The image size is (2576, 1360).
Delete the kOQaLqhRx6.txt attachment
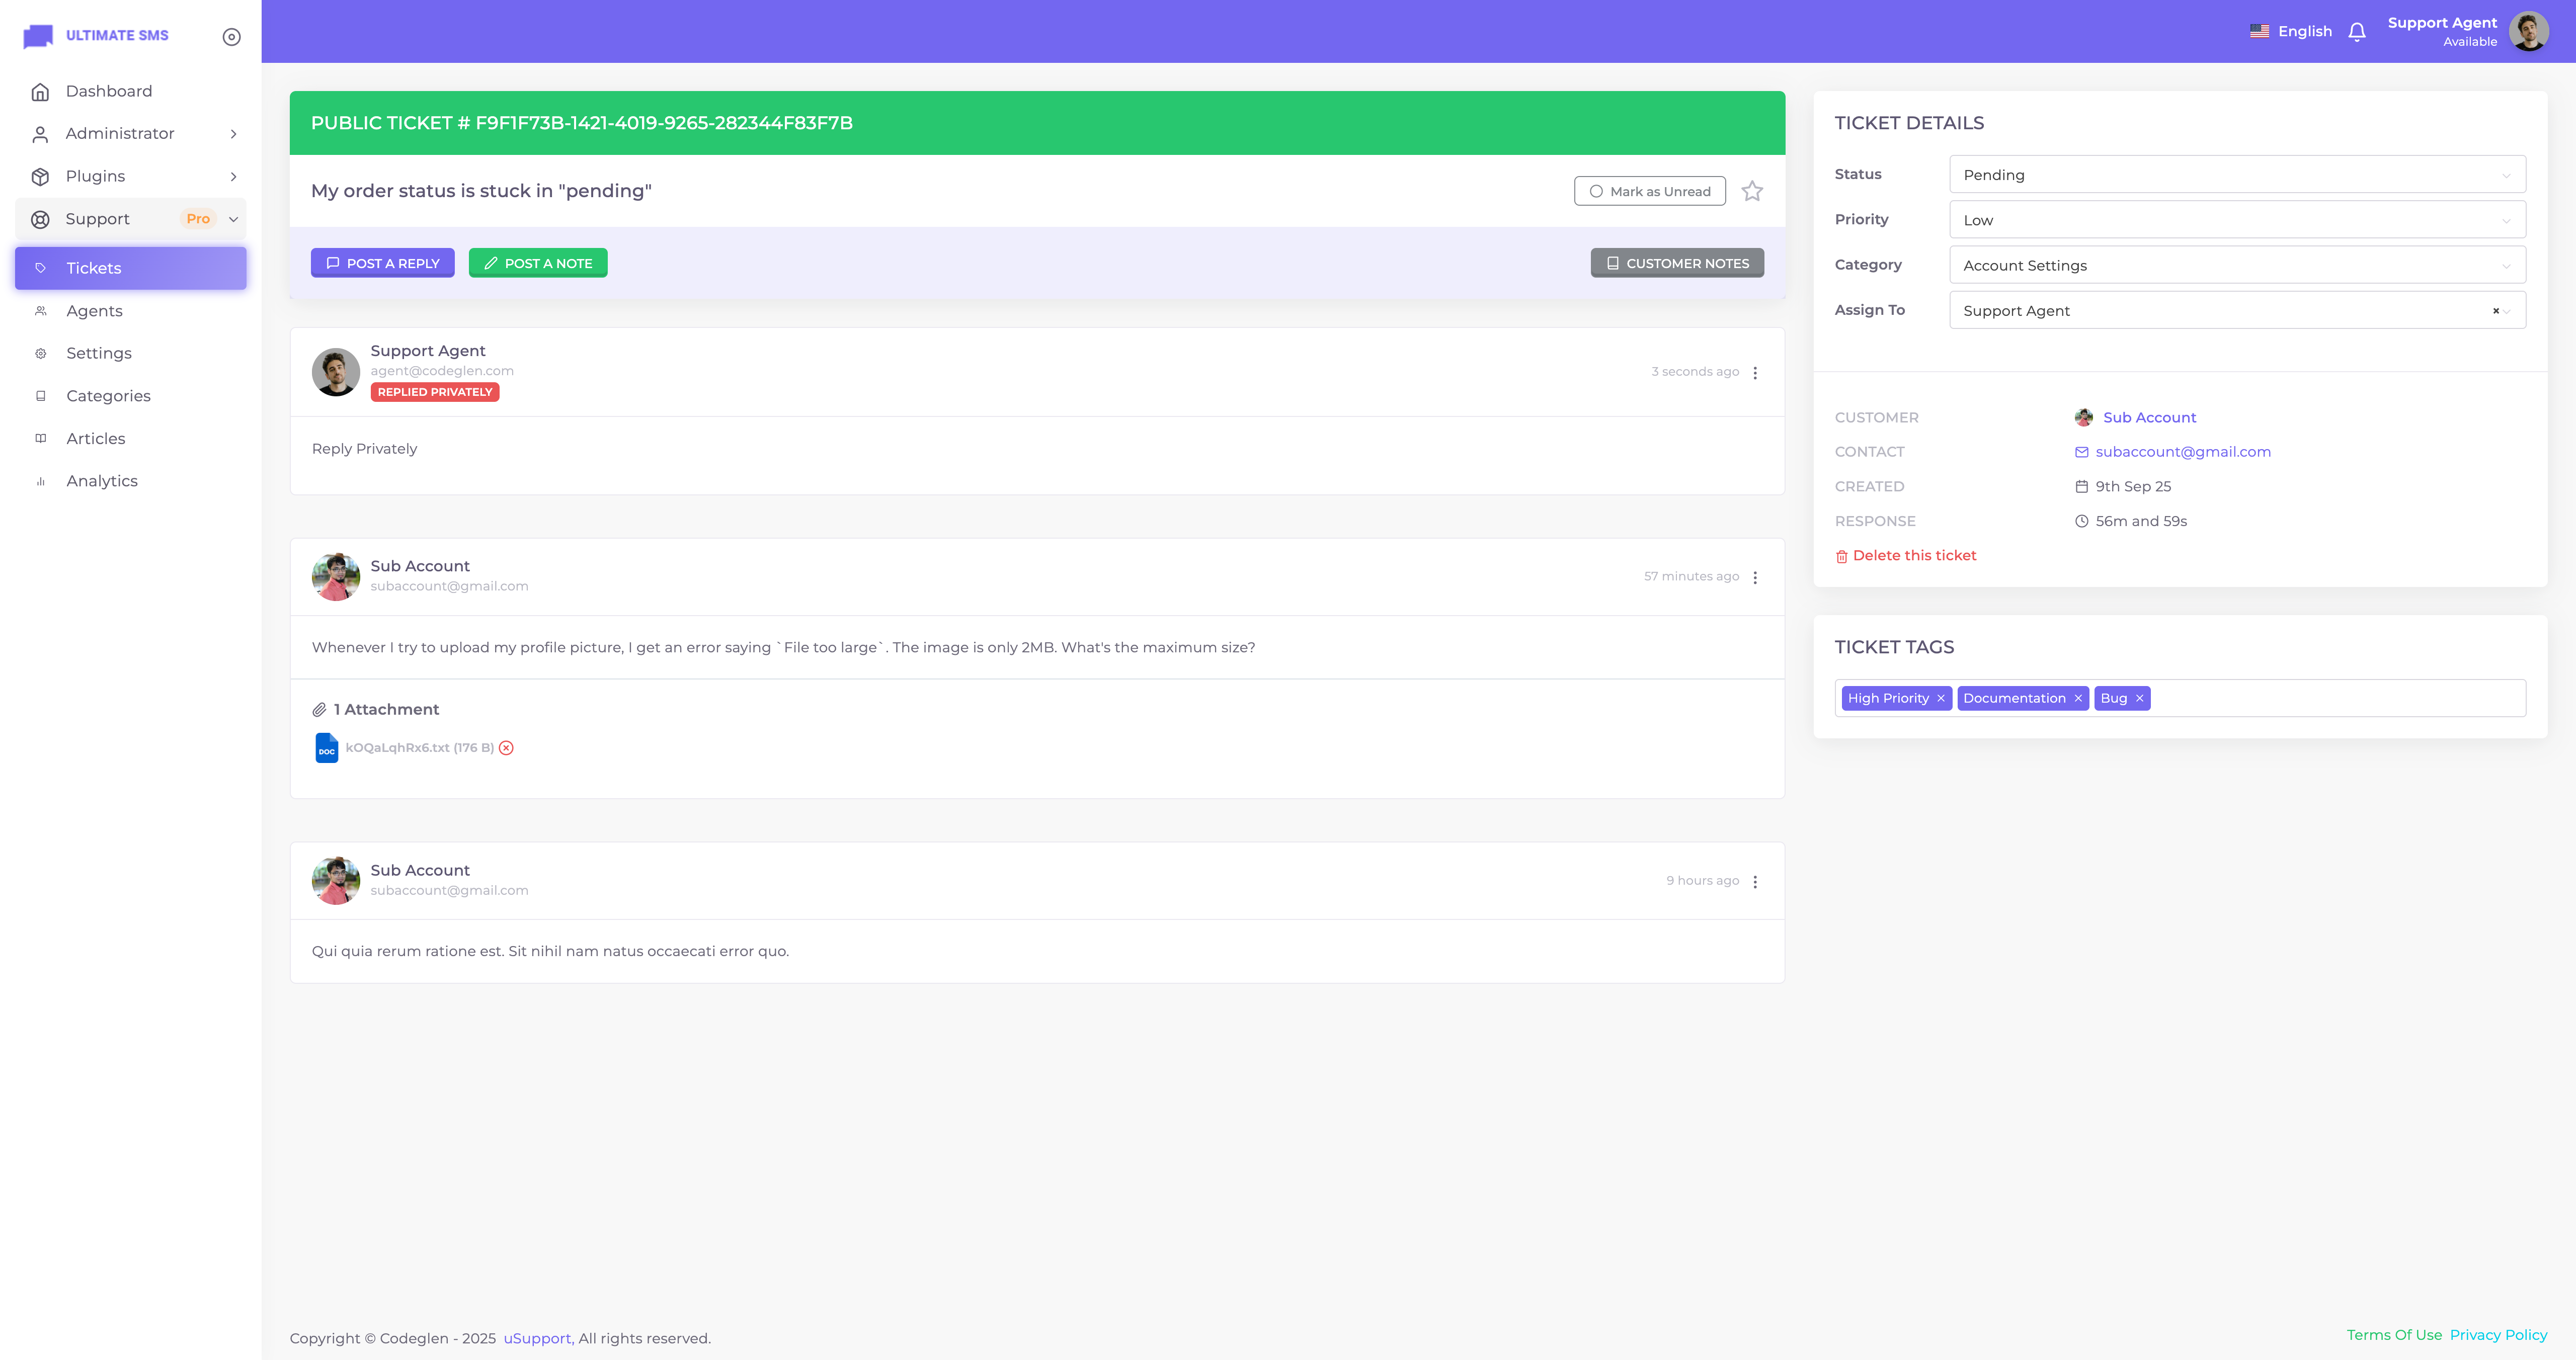click(x=506, y=748)
